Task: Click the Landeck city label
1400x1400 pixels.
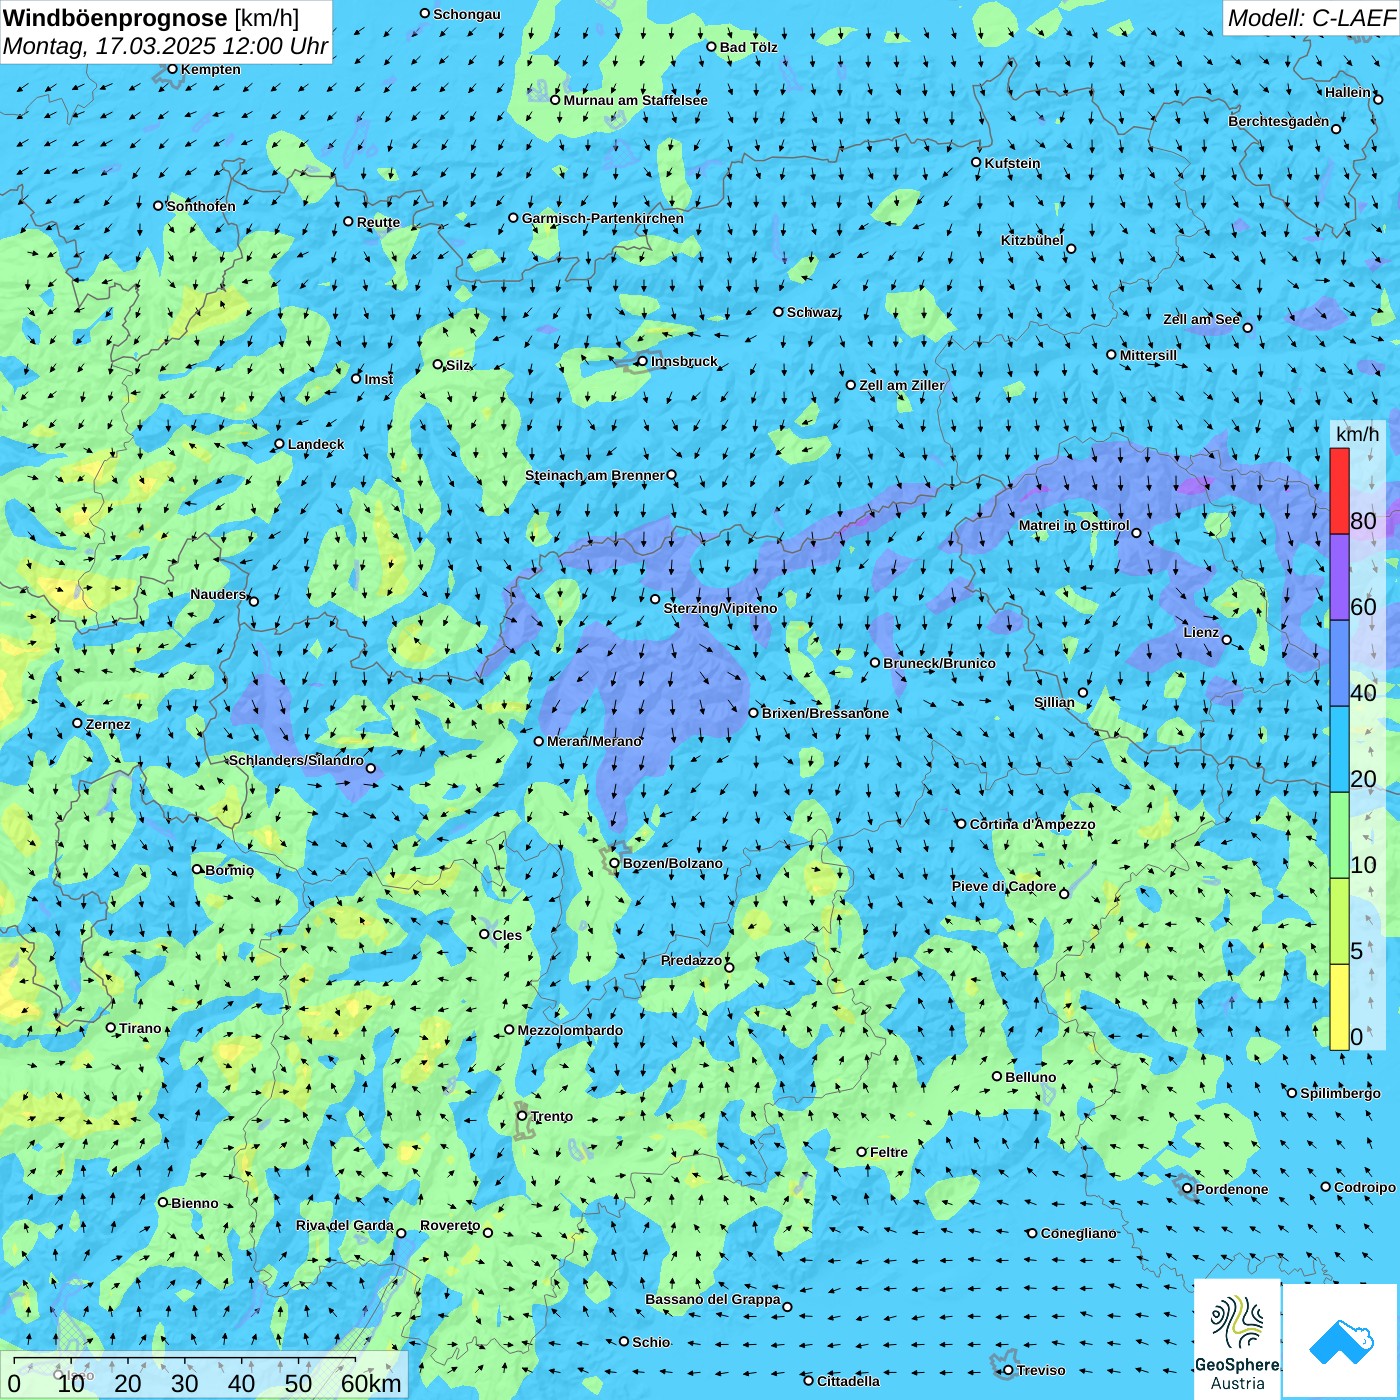Action: click(316, 444)
